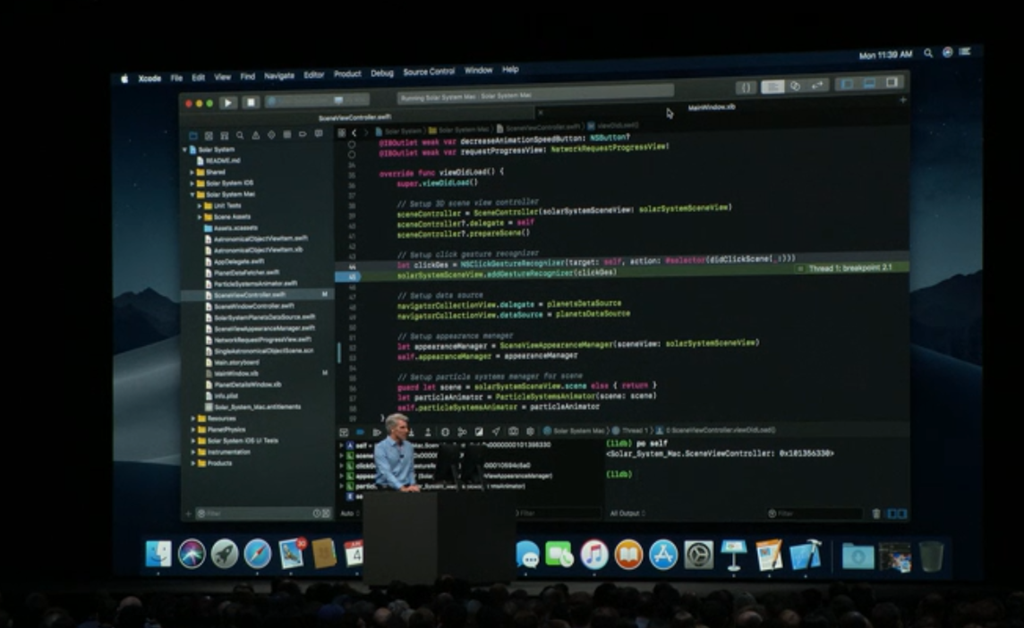This screenshot has width=1024, height=628.
Task: Expand the Resources folder
Action: 193,418
